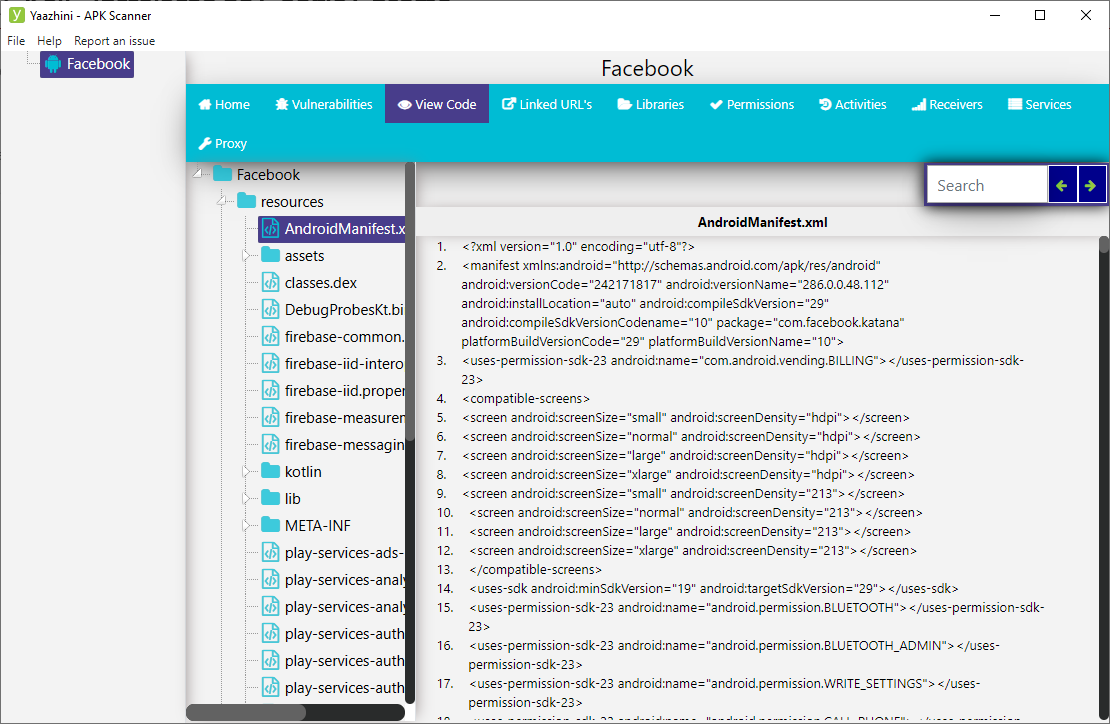The image size is (1110, 724).
Task: Click the Yaazhini app logo in title bar
Action: pyautogui.click(x=16, y=15)
